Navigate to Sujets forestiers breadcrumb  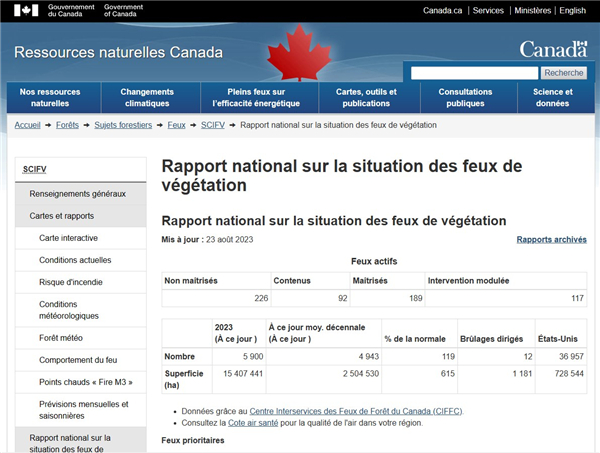click(123, 125)
